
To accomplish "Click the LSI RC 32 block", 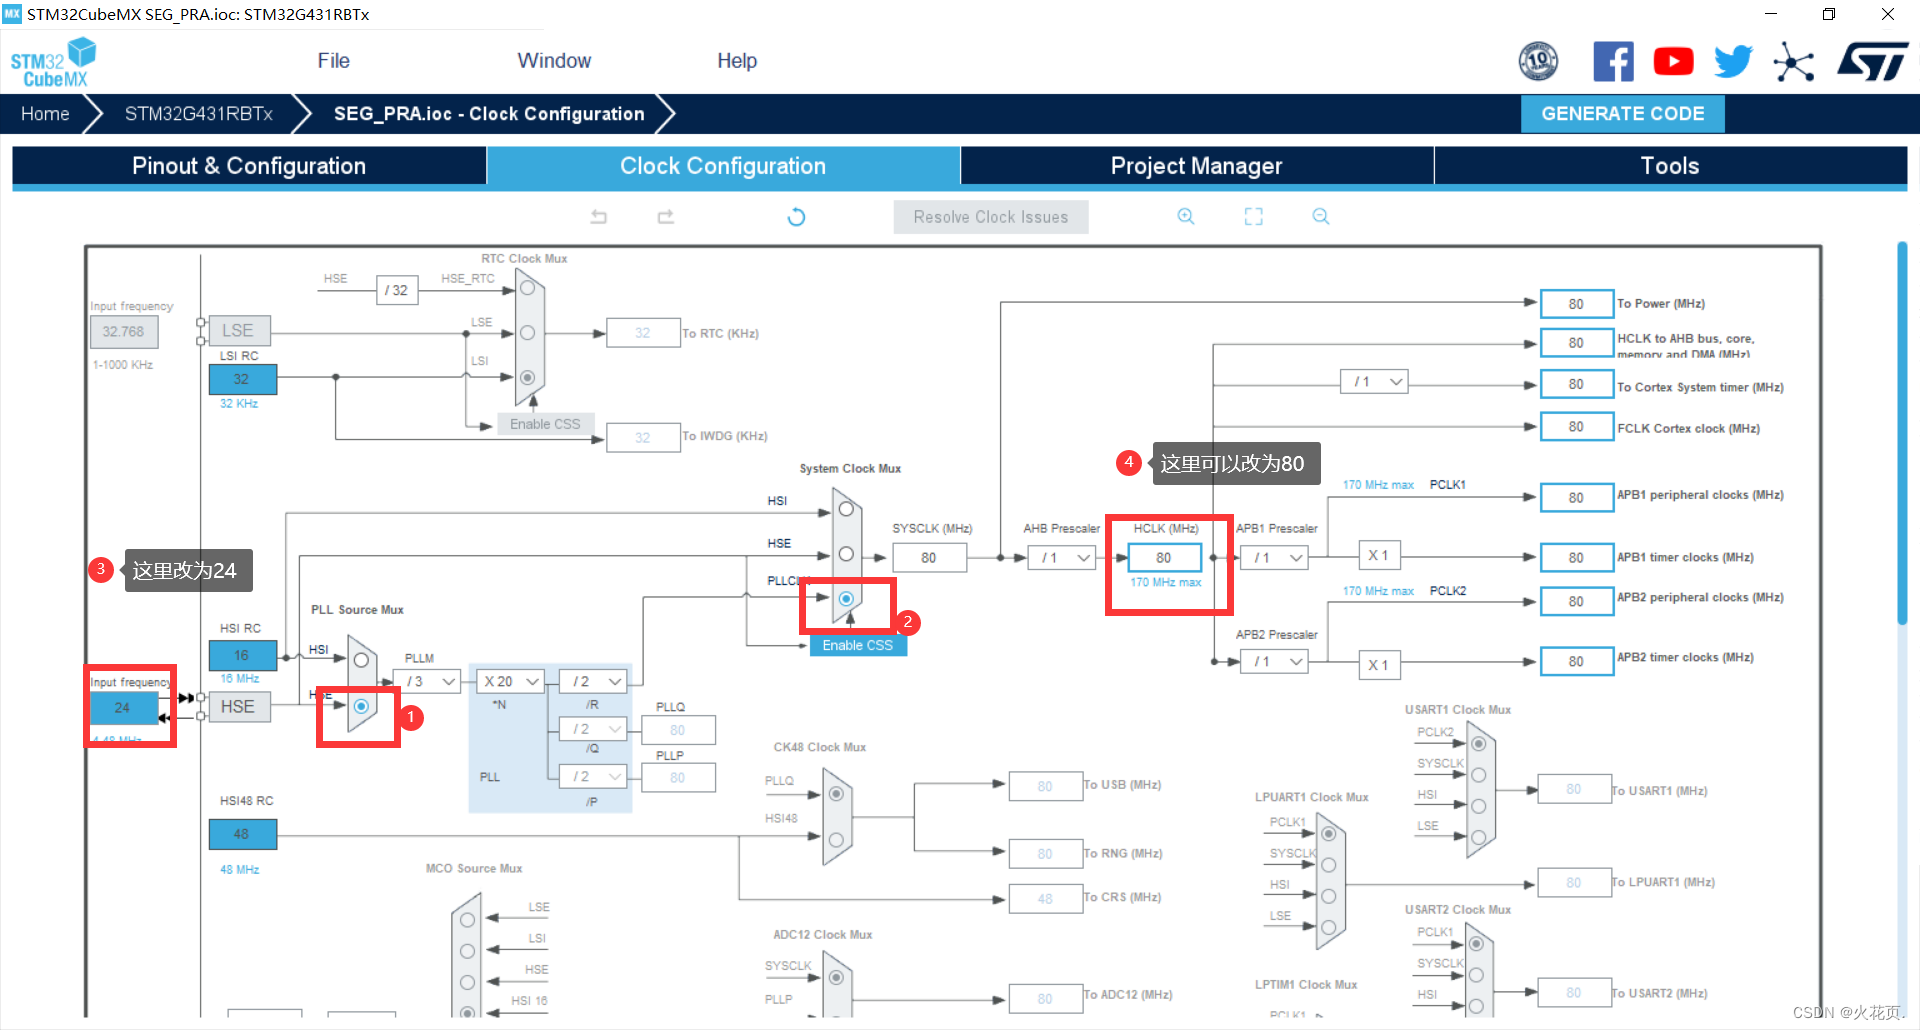I will pyautogui.click(x=242, y=379).
